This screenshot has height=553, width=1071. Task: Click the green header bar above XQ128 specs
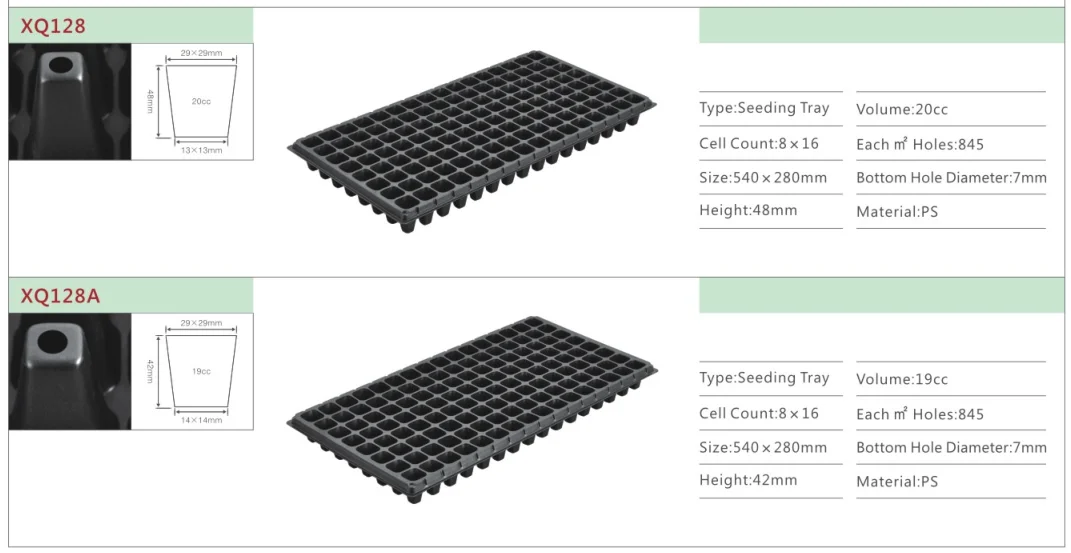882,26
